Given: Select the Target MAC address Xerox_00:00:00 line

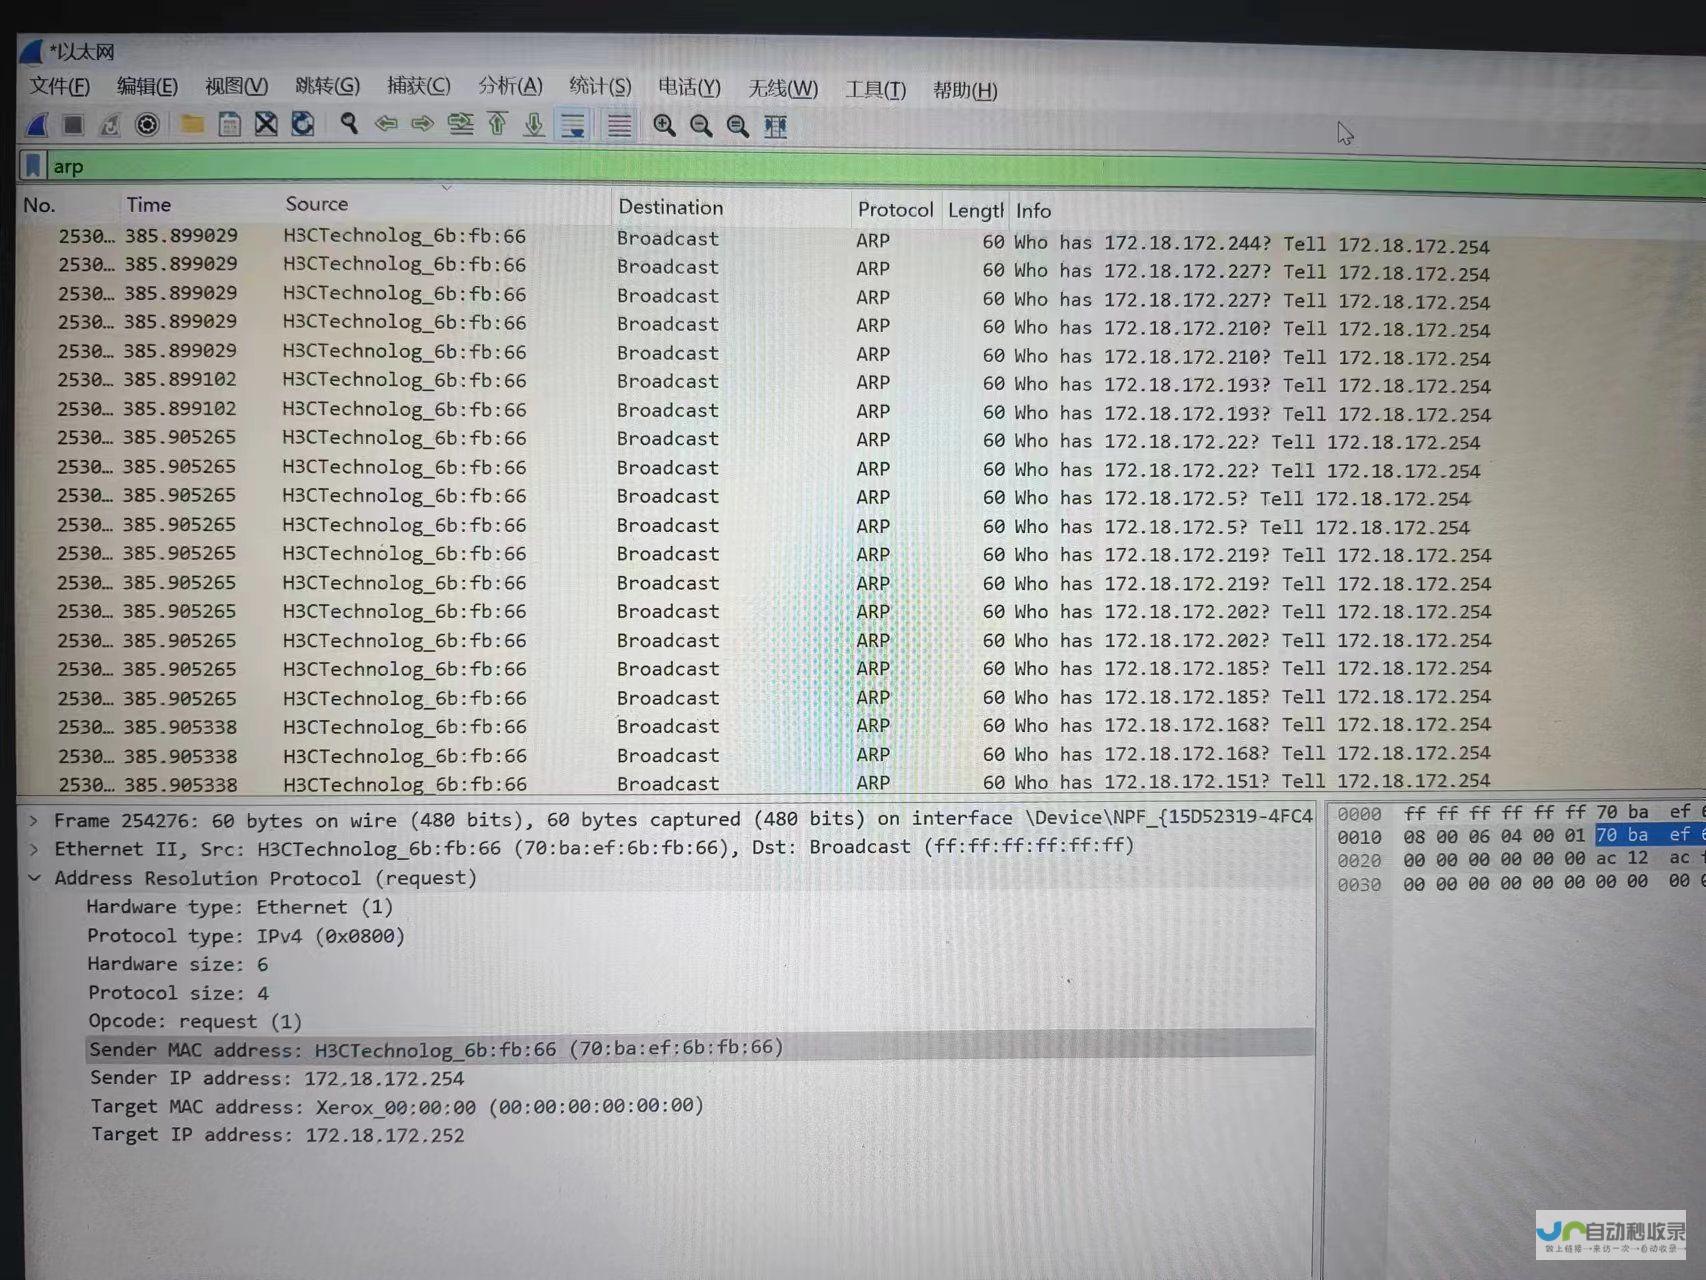Looking at the screenshot, I should tap(397, 1106).
